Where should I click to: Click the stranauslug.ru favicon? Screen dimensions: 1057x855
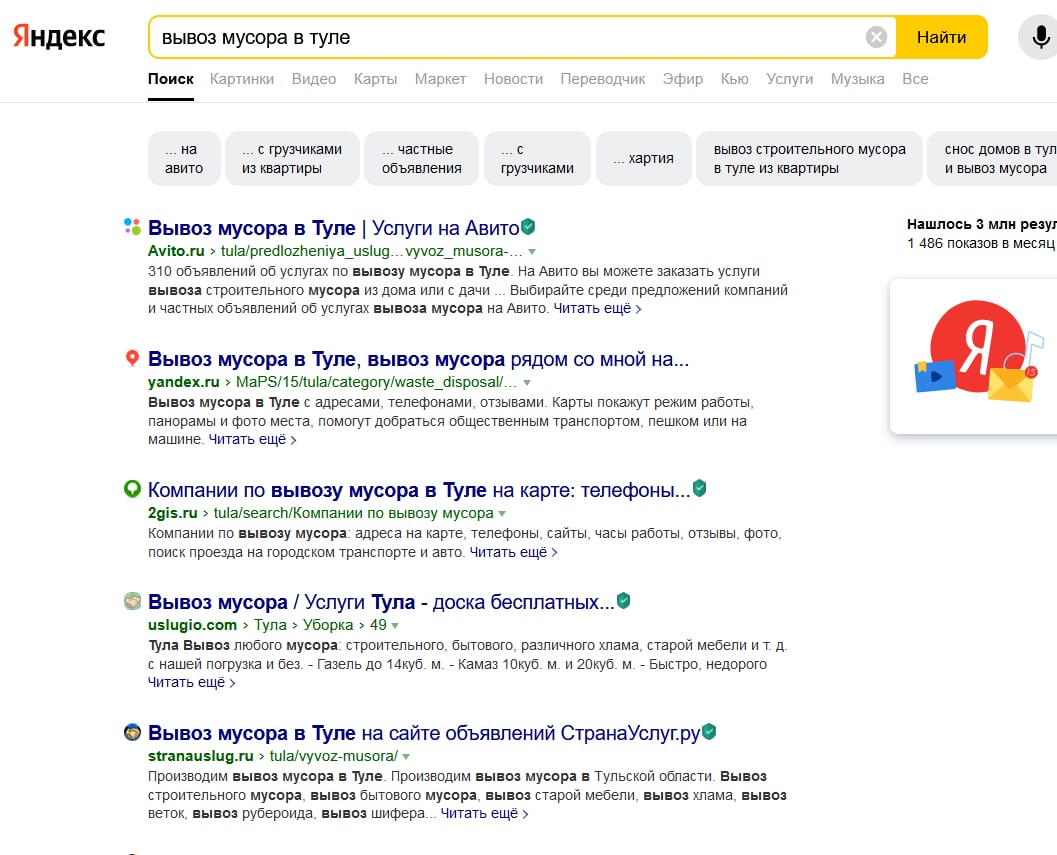132,732
